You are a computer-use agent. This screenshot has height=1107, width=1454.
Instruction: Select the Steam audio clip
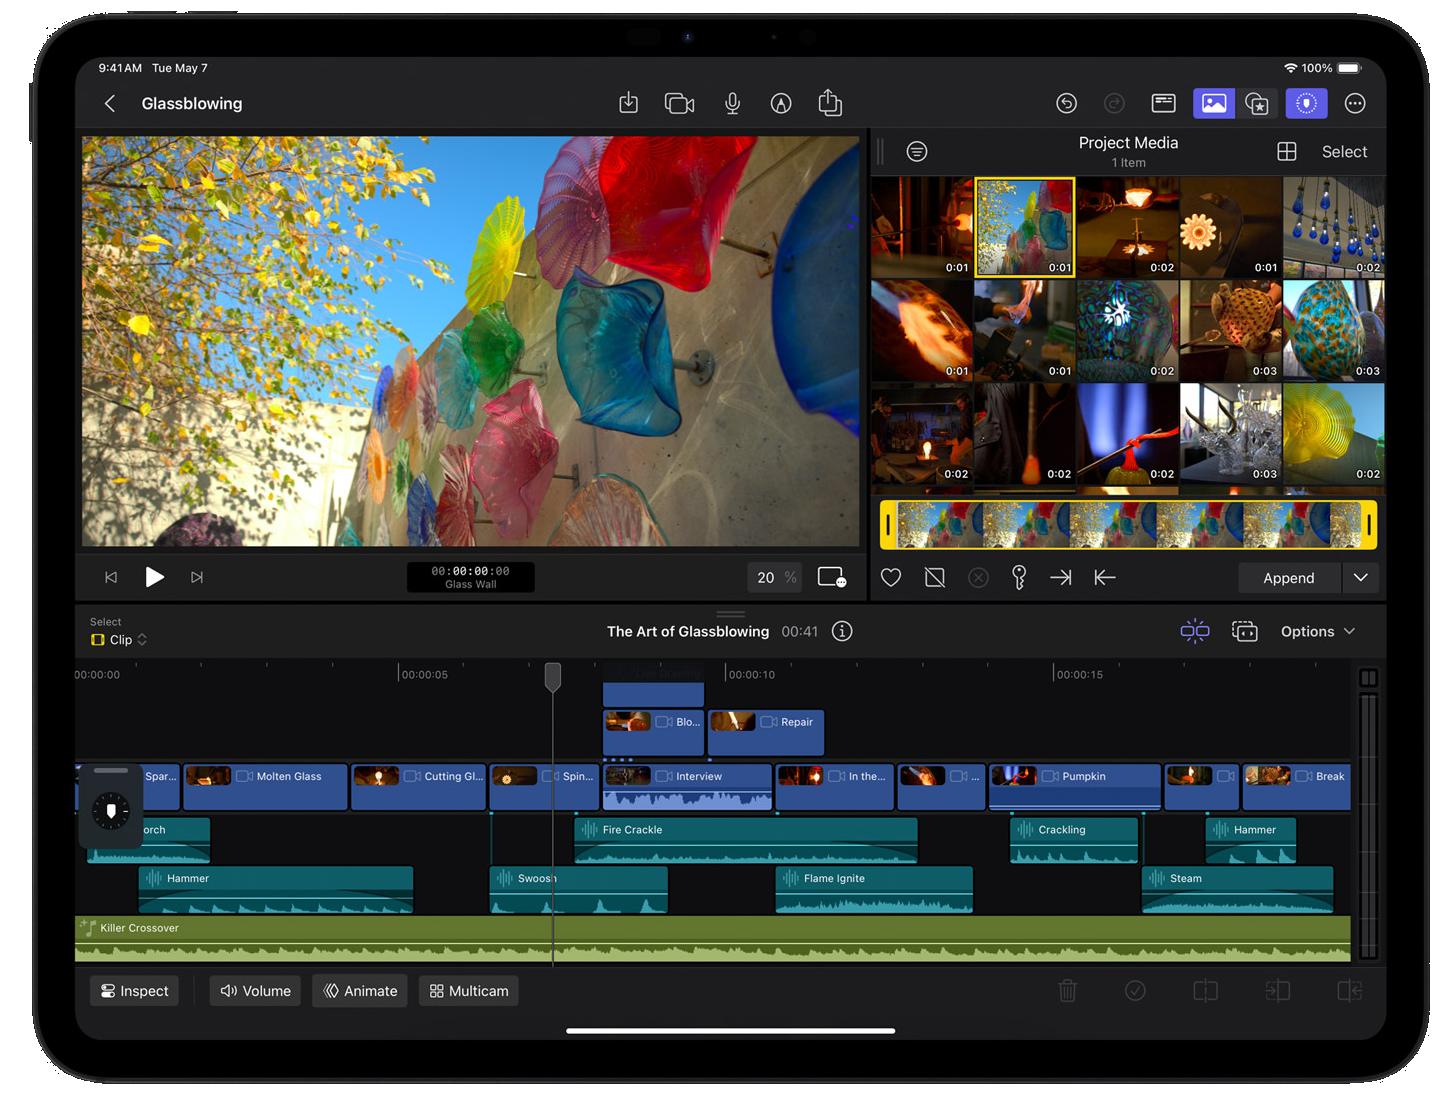tap(1238, 889)
